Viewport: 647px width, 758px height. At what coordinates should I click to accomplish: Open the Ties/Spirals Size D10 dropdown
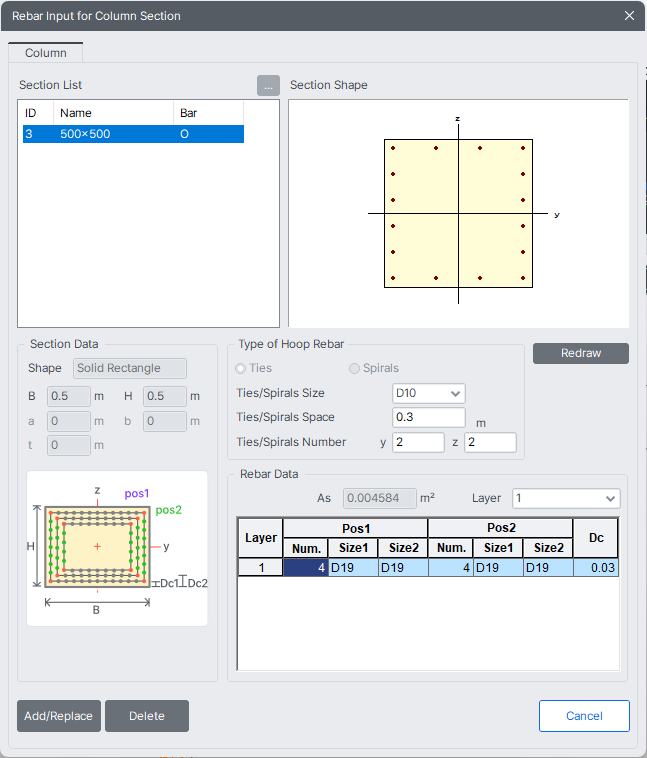coord(428,394)
